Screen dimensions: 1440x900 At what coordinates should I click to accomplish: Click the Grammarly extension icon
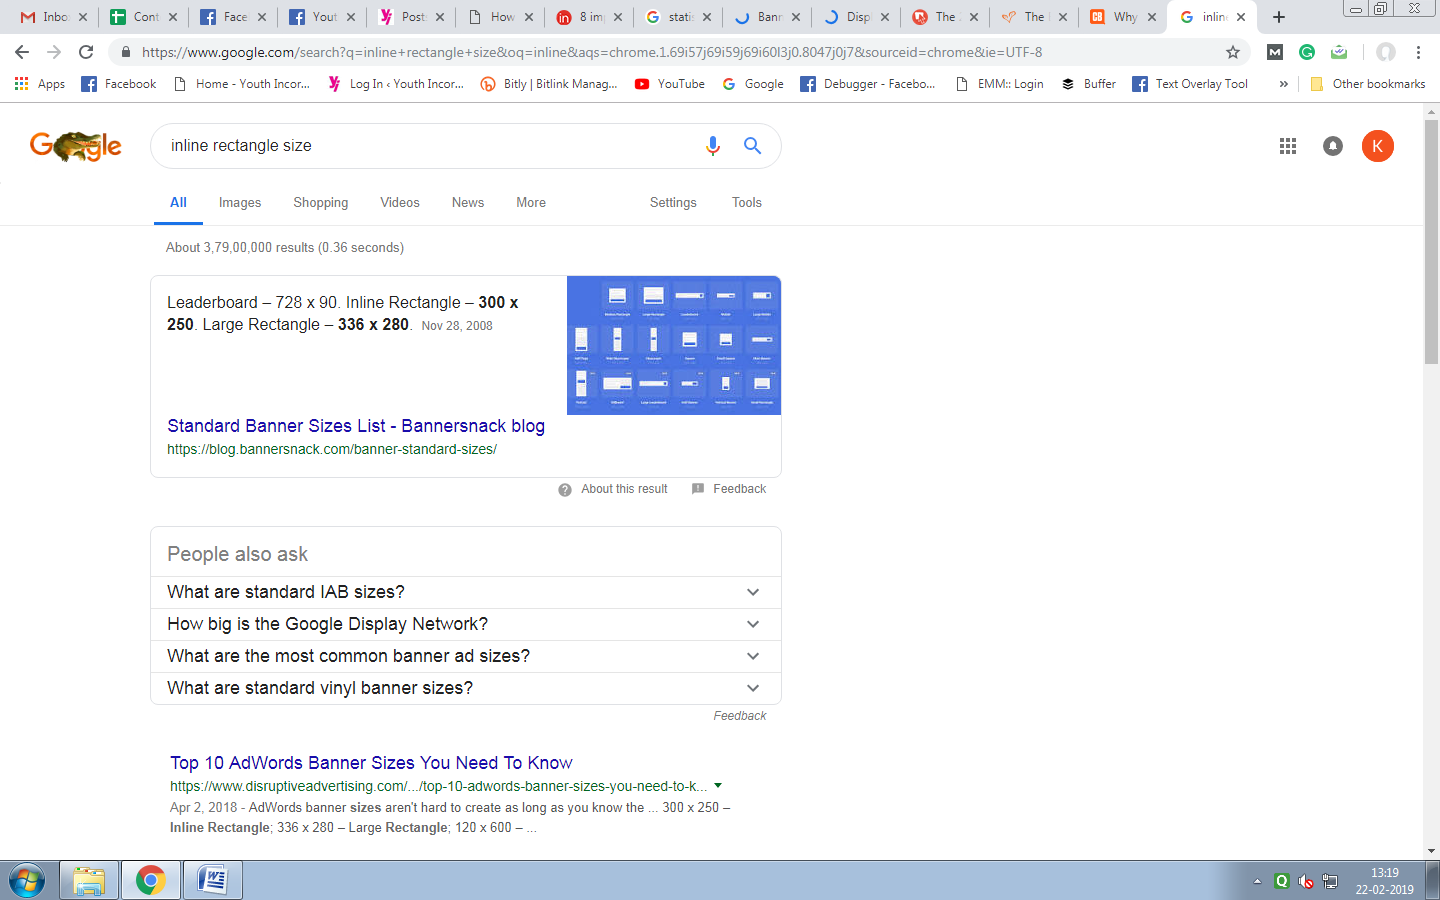click(1306, 52)
